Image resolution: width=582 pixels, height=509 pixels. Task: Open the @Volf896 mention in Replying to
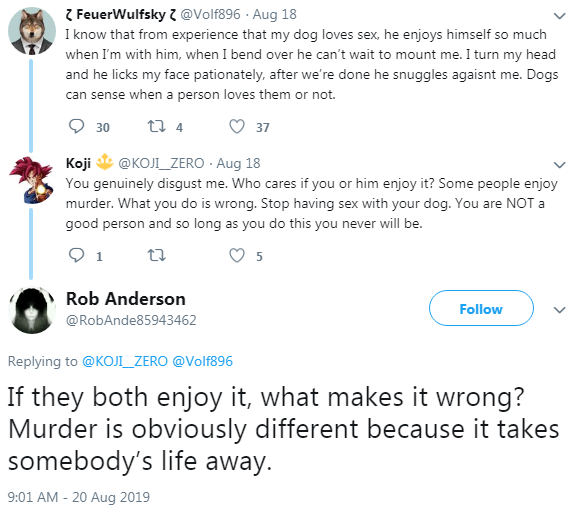pos(203,361)
